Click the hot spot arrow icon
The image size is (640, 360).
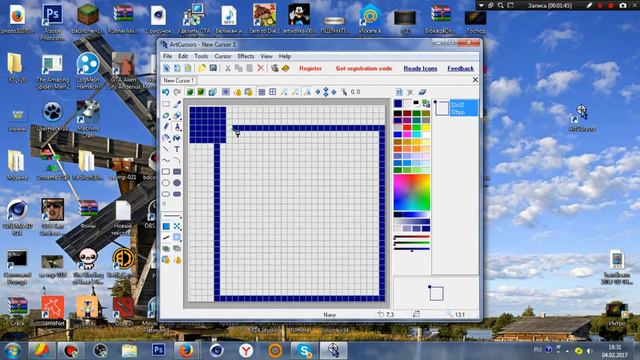coord(344,92)
